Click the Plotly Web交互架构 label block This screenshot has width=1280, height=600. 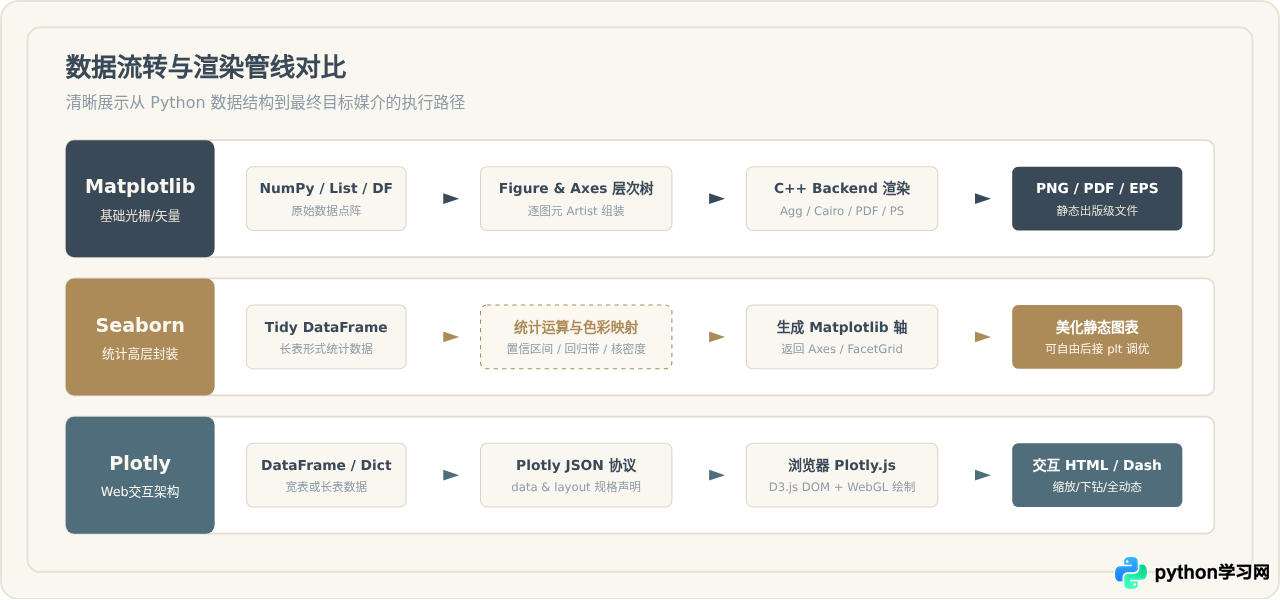140,475
